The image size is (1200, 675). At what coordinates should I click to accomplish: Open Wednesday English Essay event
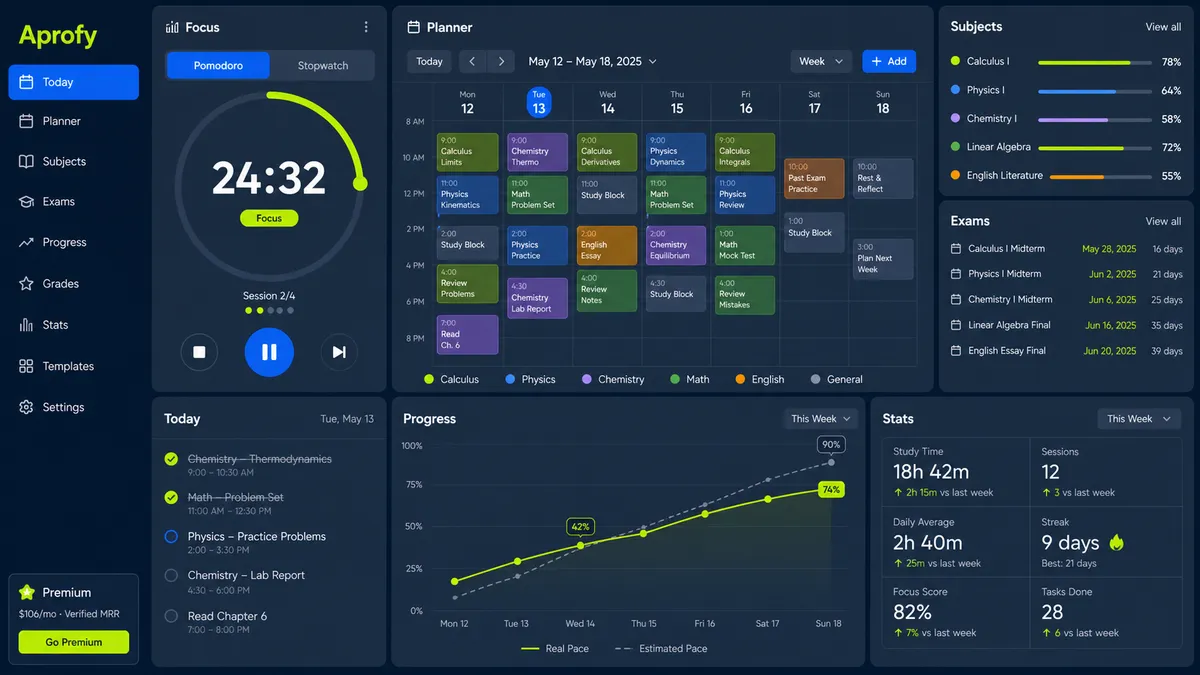click(x=606, y=245)
